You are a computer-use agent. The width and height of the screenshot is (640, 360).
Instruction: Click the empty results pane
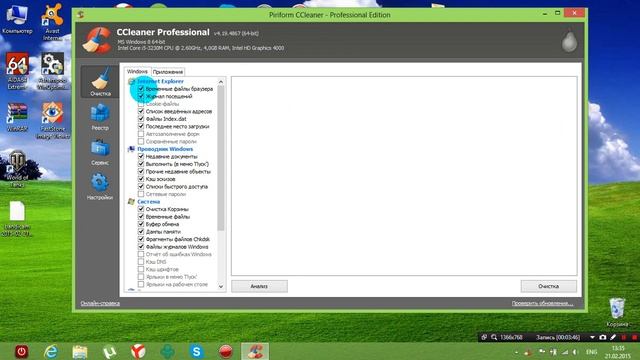(x=404, y=176)
